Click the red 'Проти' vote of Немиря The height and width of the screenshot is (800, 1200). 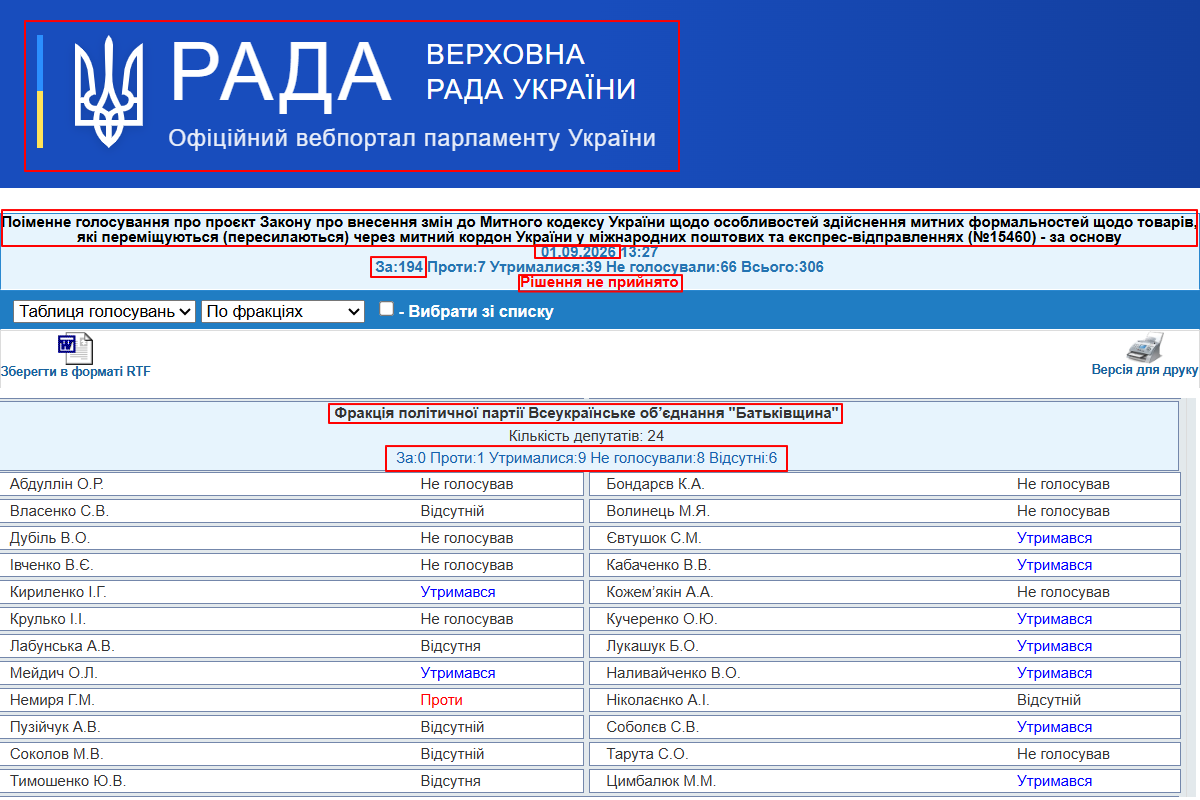pyautogui.click(x=442, y=700)
